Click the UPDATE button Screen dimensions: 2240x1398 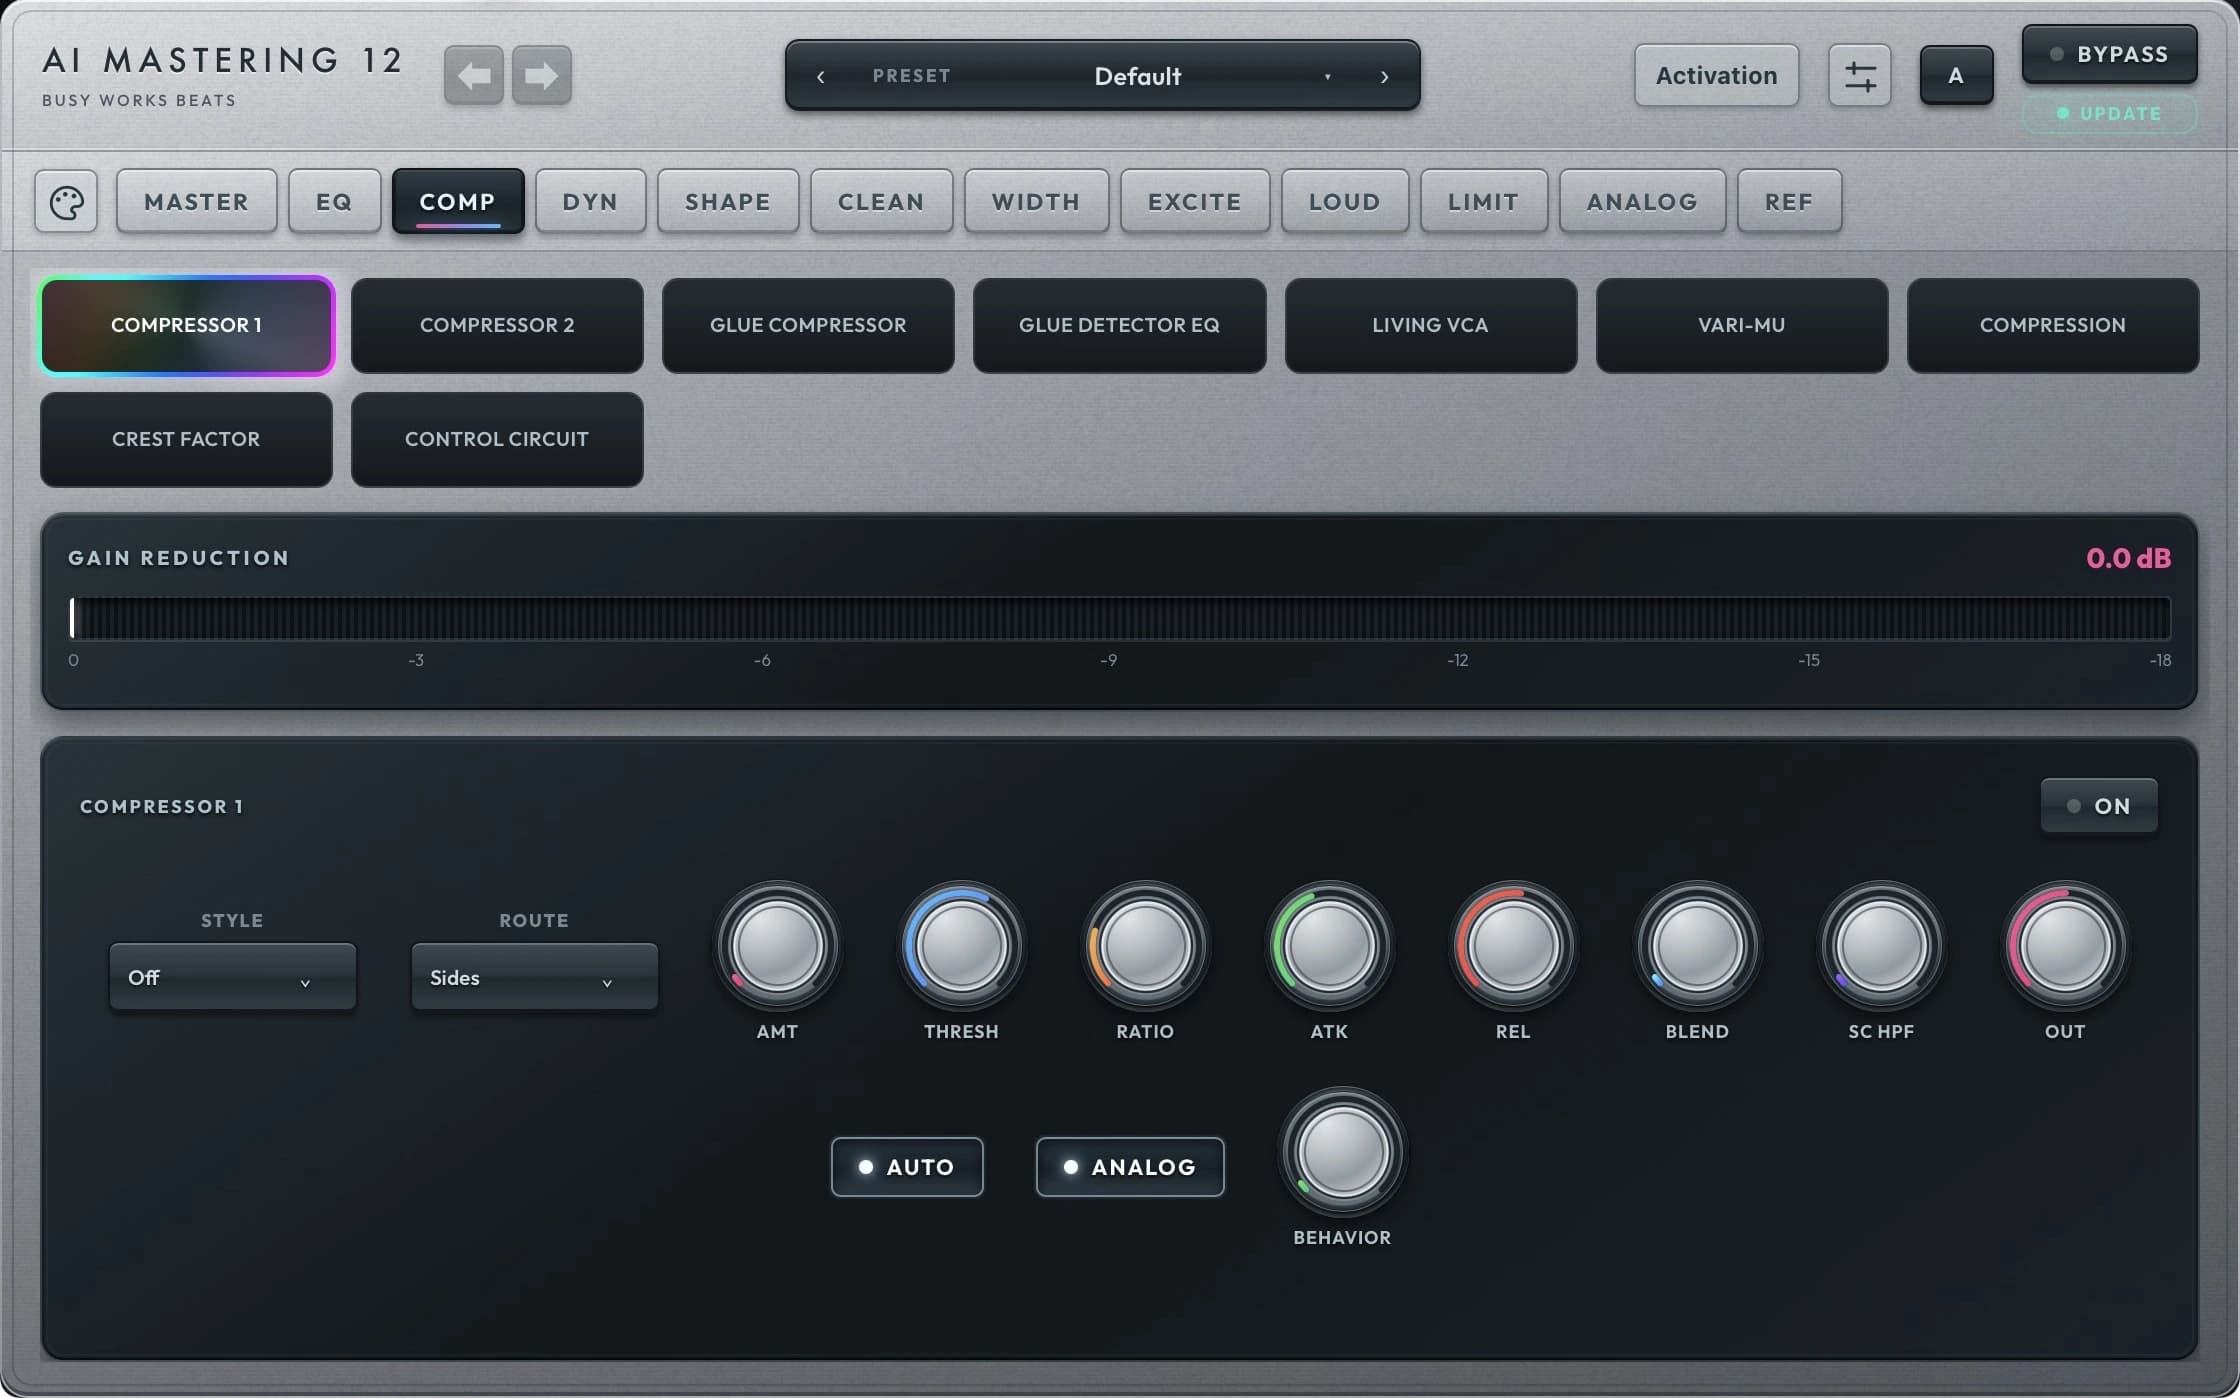[2109, 114]
